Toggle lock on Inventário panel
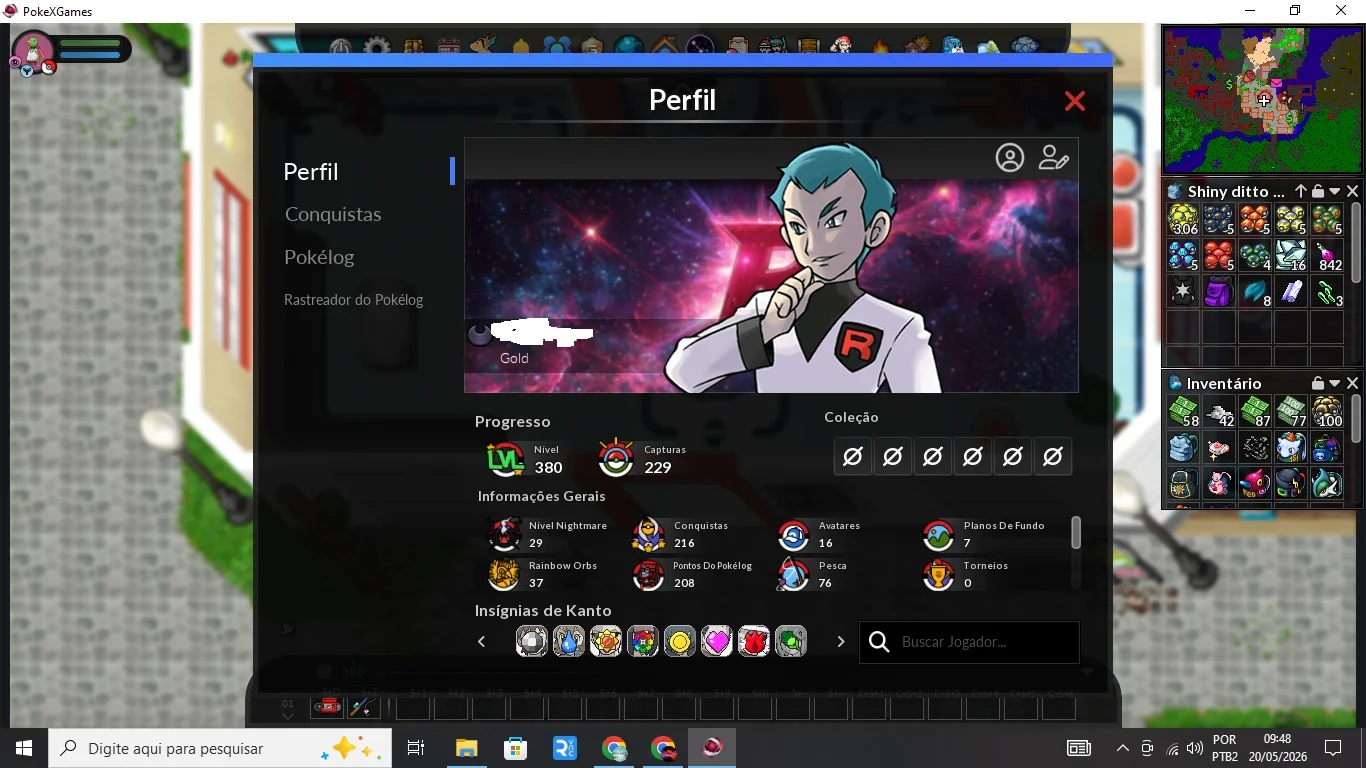The image size is (1366, 768). 1318,383
